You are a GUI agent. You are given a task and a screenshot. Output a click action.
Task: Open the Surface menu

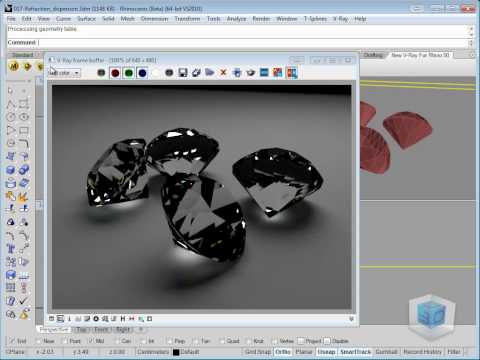[x=86, y=19]
